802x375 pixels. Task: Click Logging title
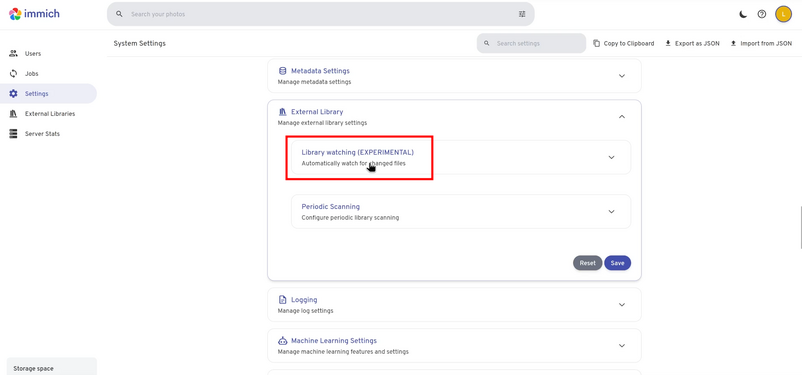(304, 300)
